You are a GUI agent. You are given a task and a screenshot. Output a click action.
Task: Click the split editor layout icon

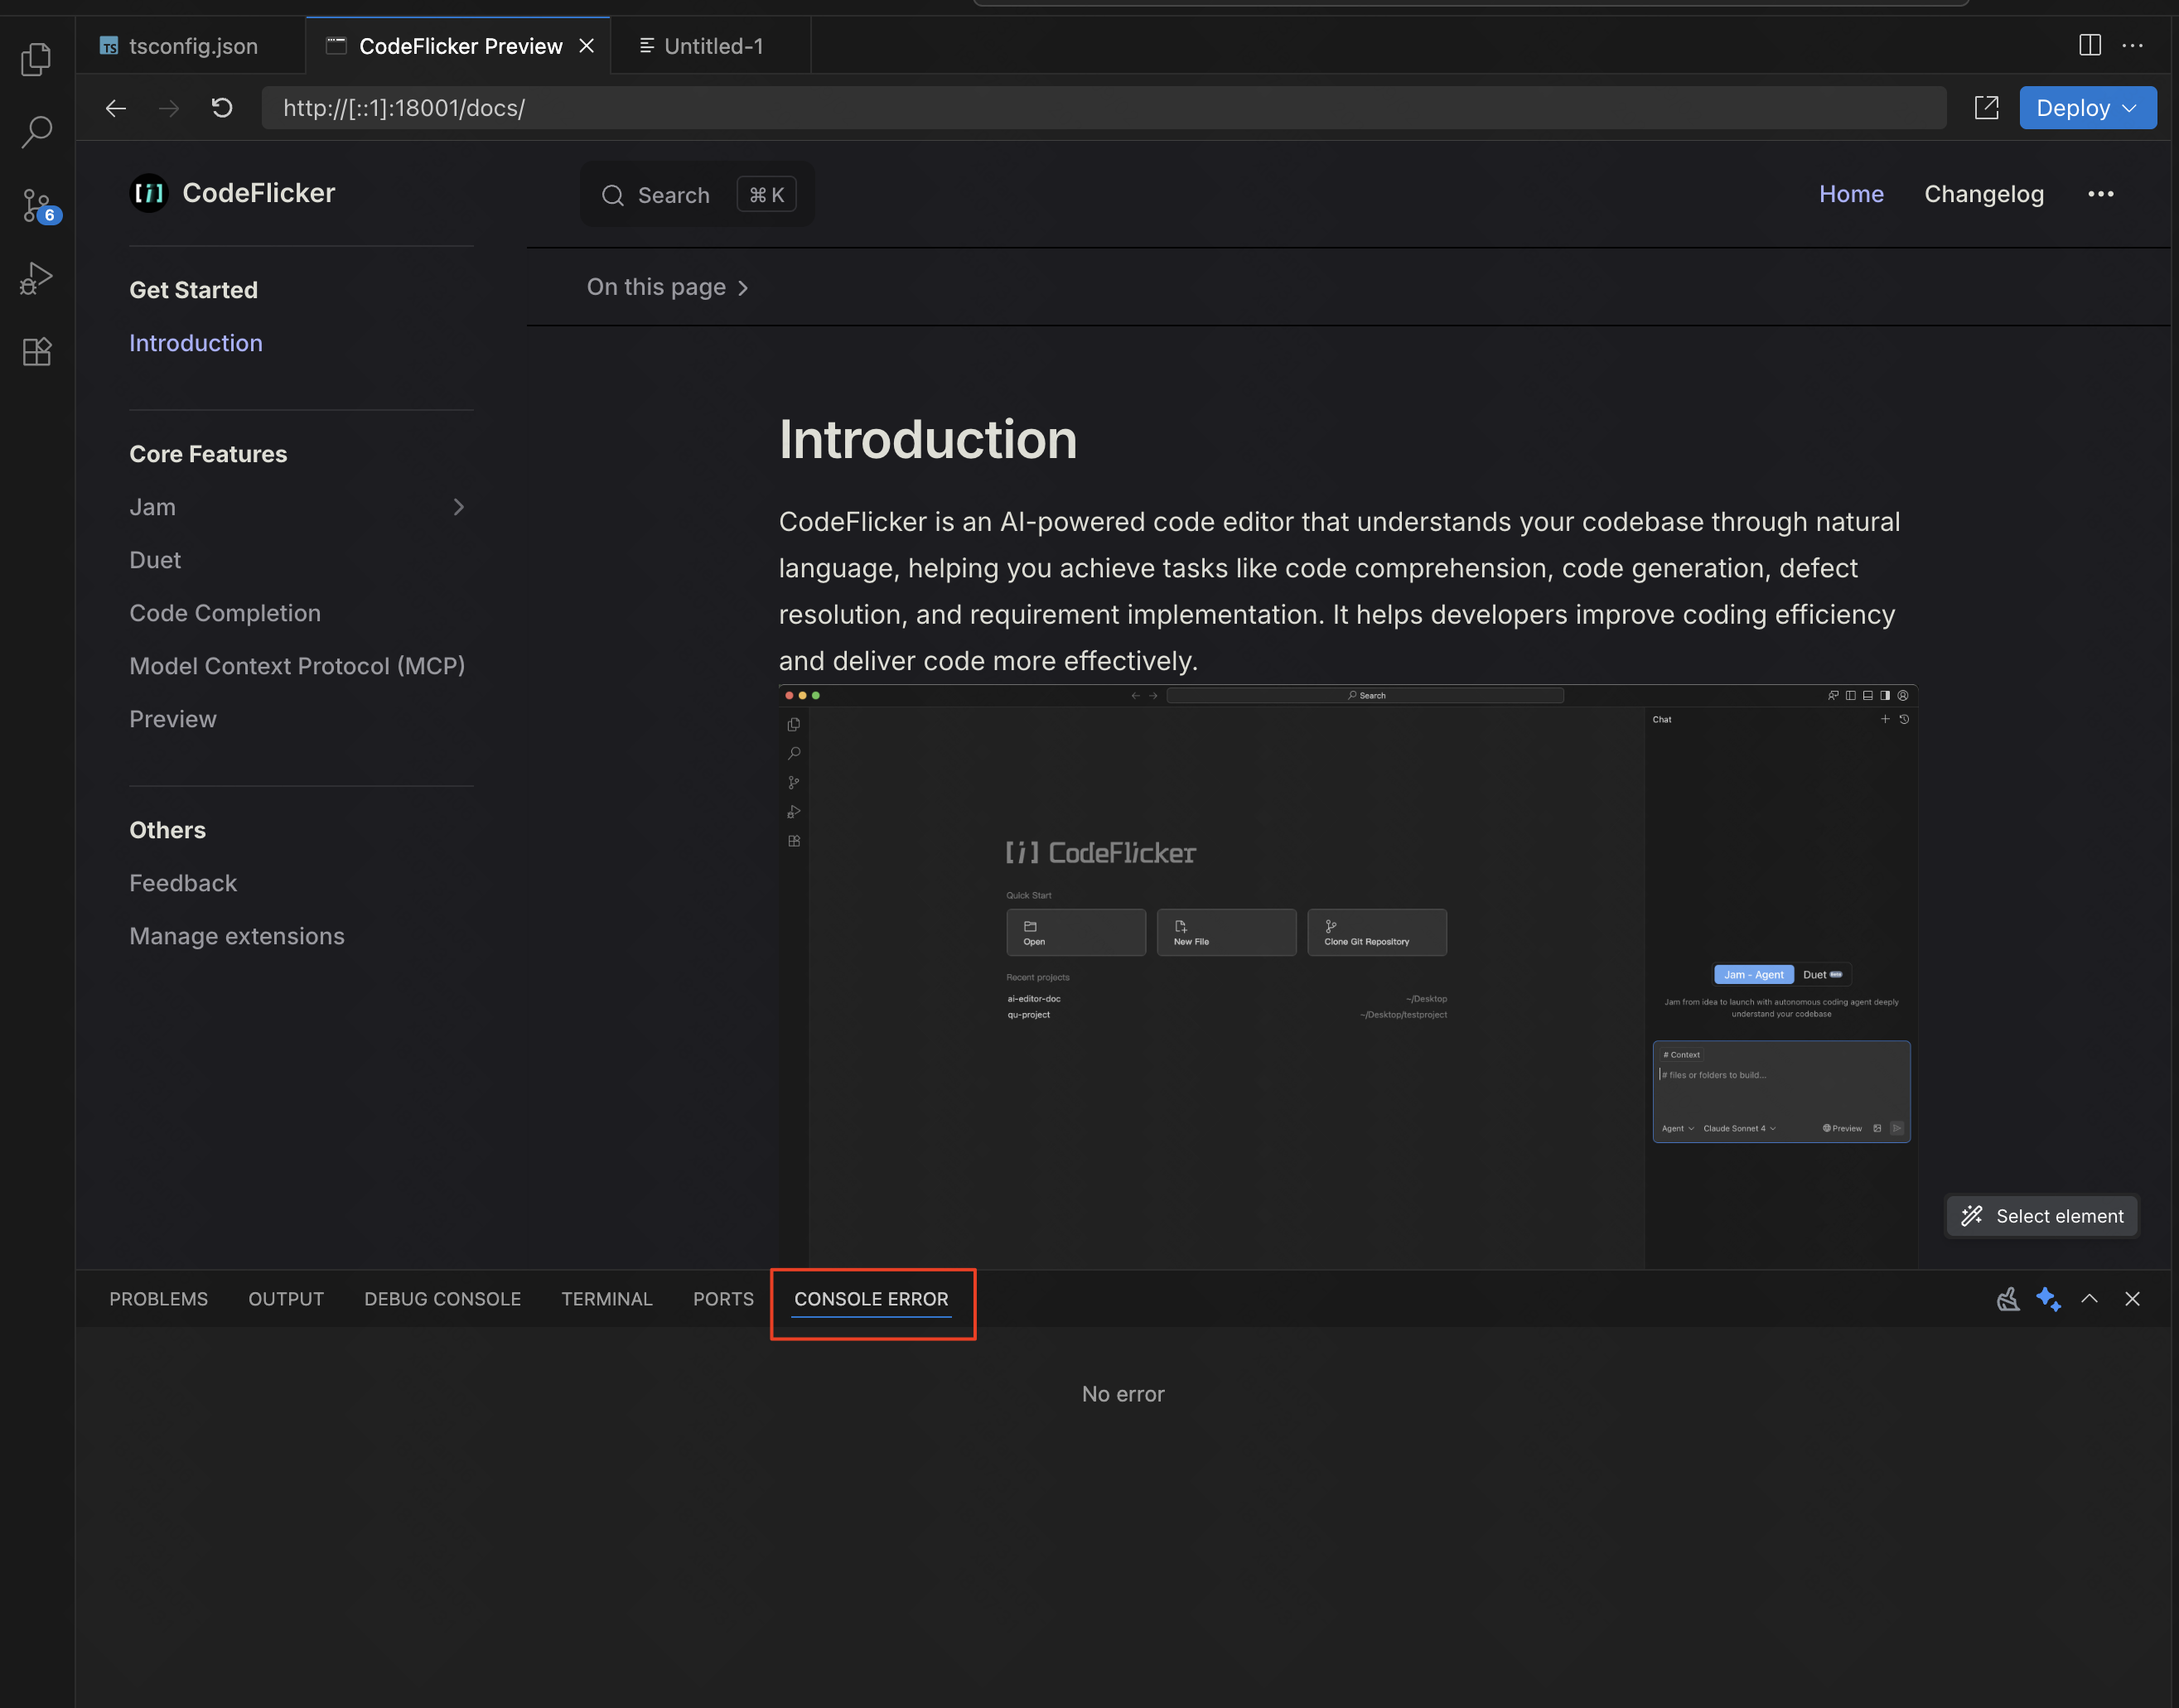point(2089,45)
